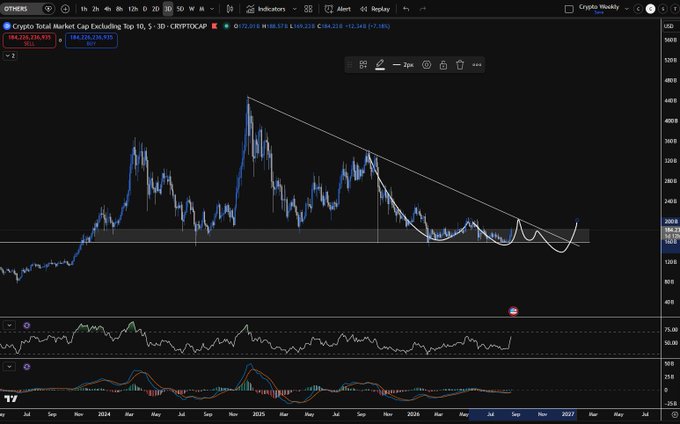Expand the timeframe list dropdown arrow
The height and width of the screenshot is (424, 680).
(212, 9)
